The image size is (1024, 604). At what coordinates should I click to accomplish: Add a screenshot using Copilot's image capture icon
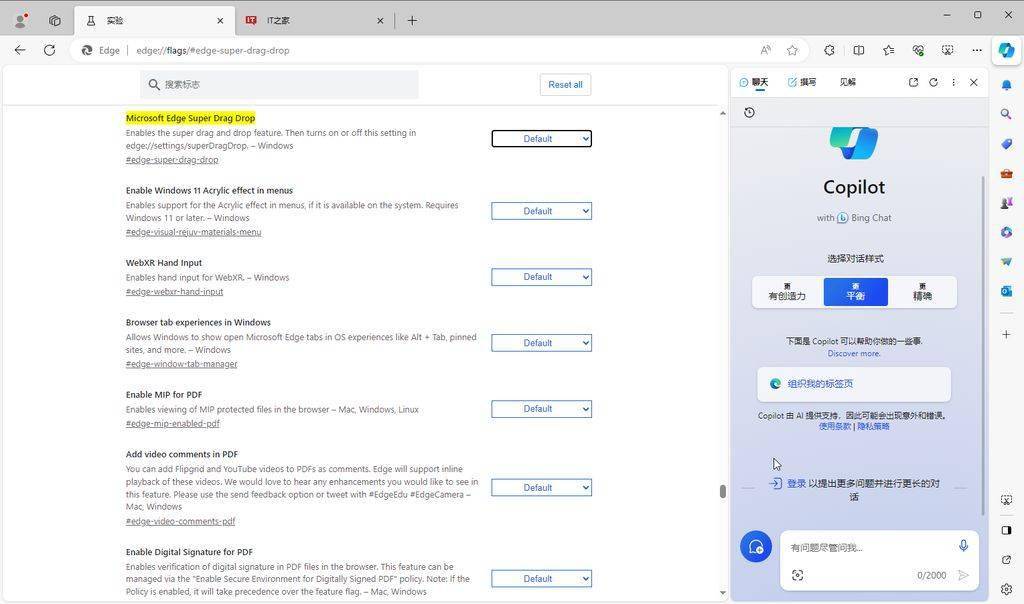[x=797, y=575]
